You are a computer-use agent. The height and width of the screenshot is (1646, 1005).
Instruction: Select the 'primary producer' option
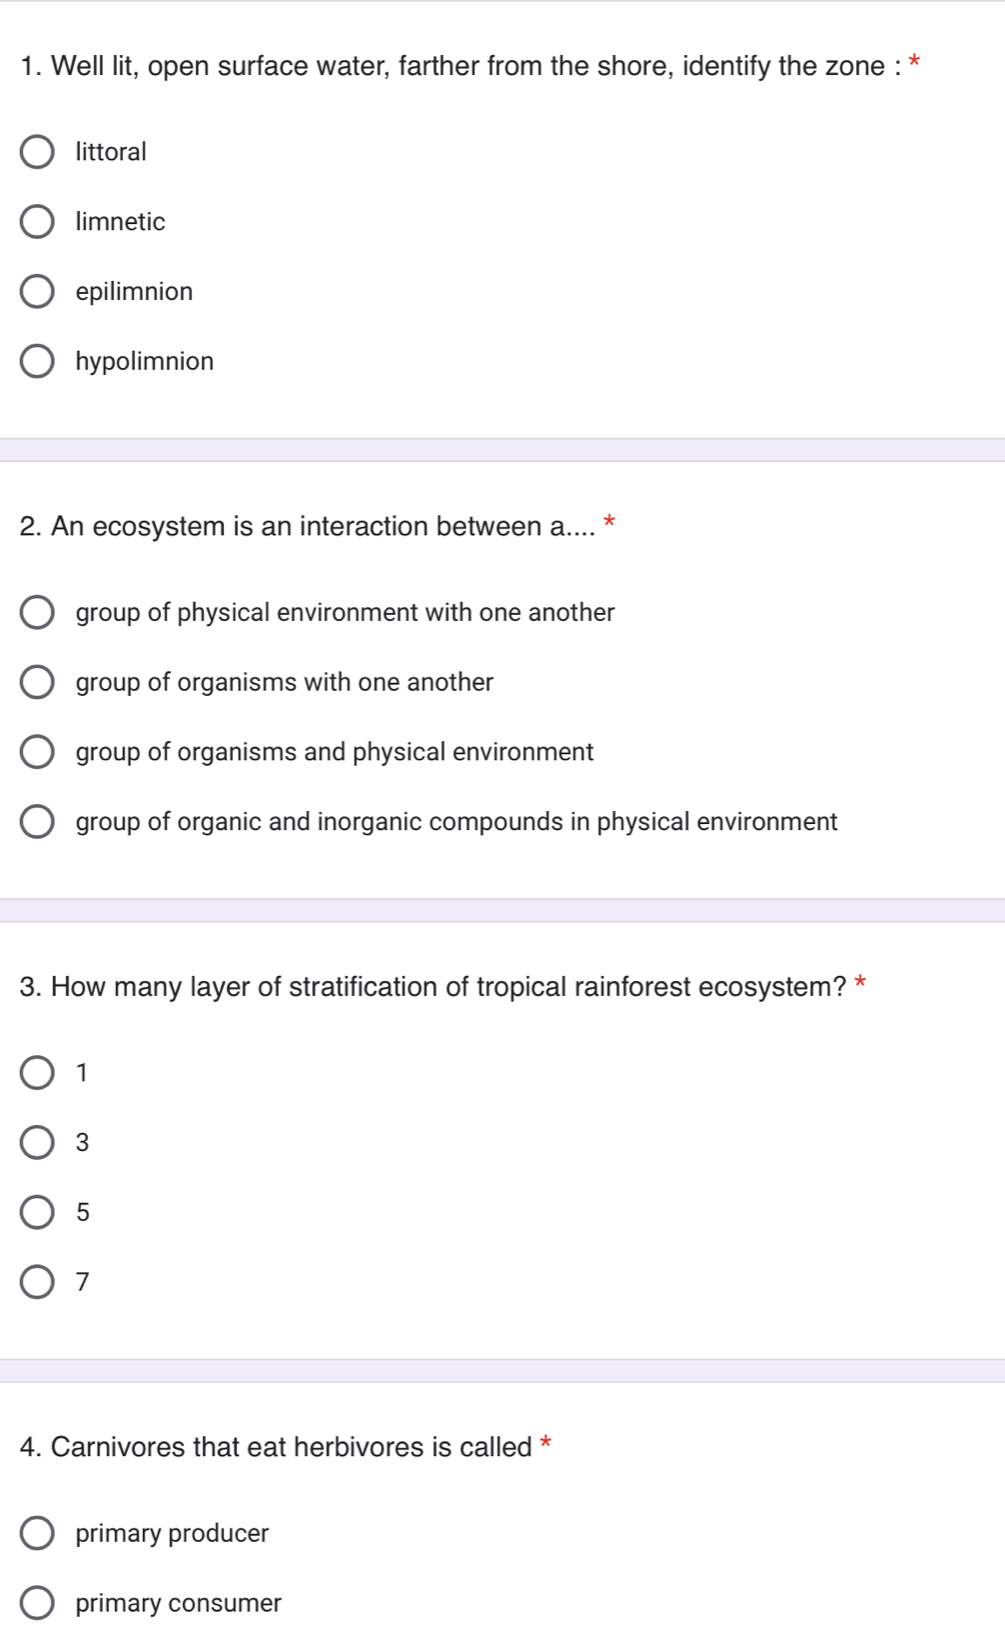click(38, 1534)
